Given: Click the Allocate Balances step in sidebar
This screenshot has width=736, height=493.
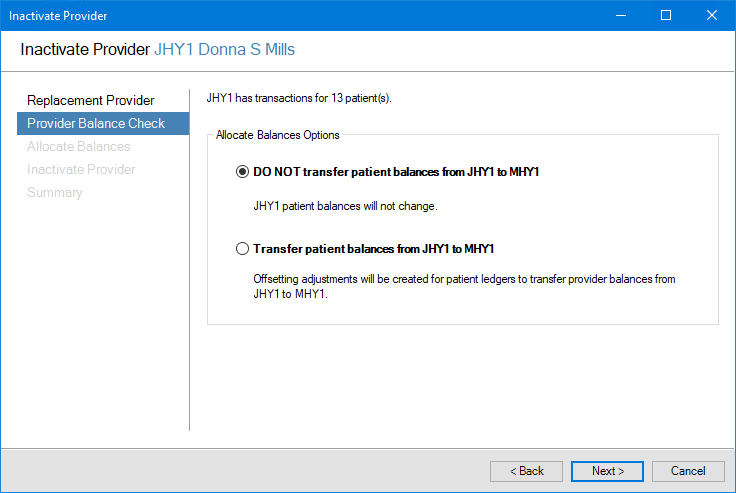Looking at the screenshot, I should tap(79, 146).
